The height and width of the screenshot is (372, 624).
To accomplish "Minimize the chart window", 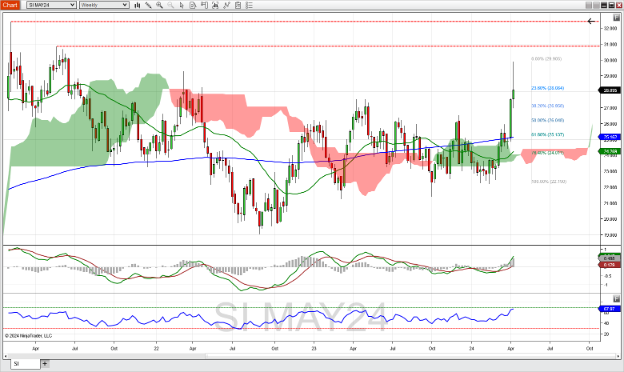I will (x=604, y=5).
